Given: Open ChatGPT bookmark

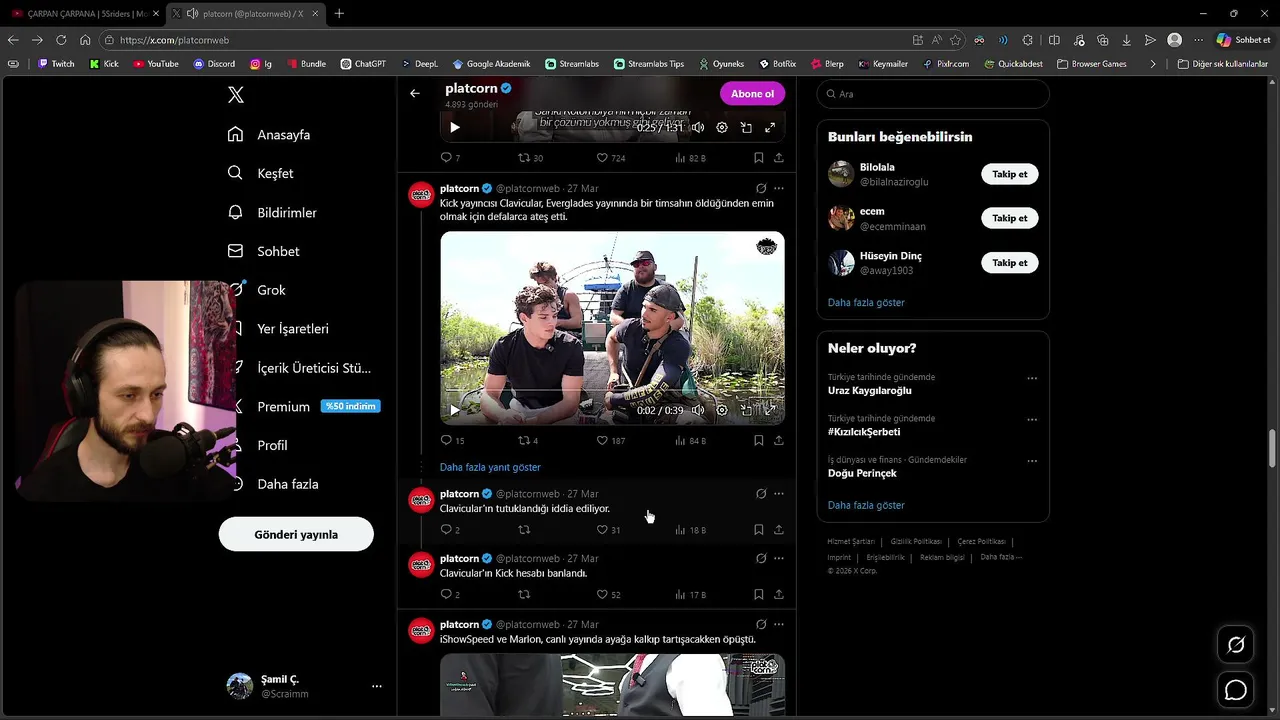Looking at the screenshot, I should 362,64.
